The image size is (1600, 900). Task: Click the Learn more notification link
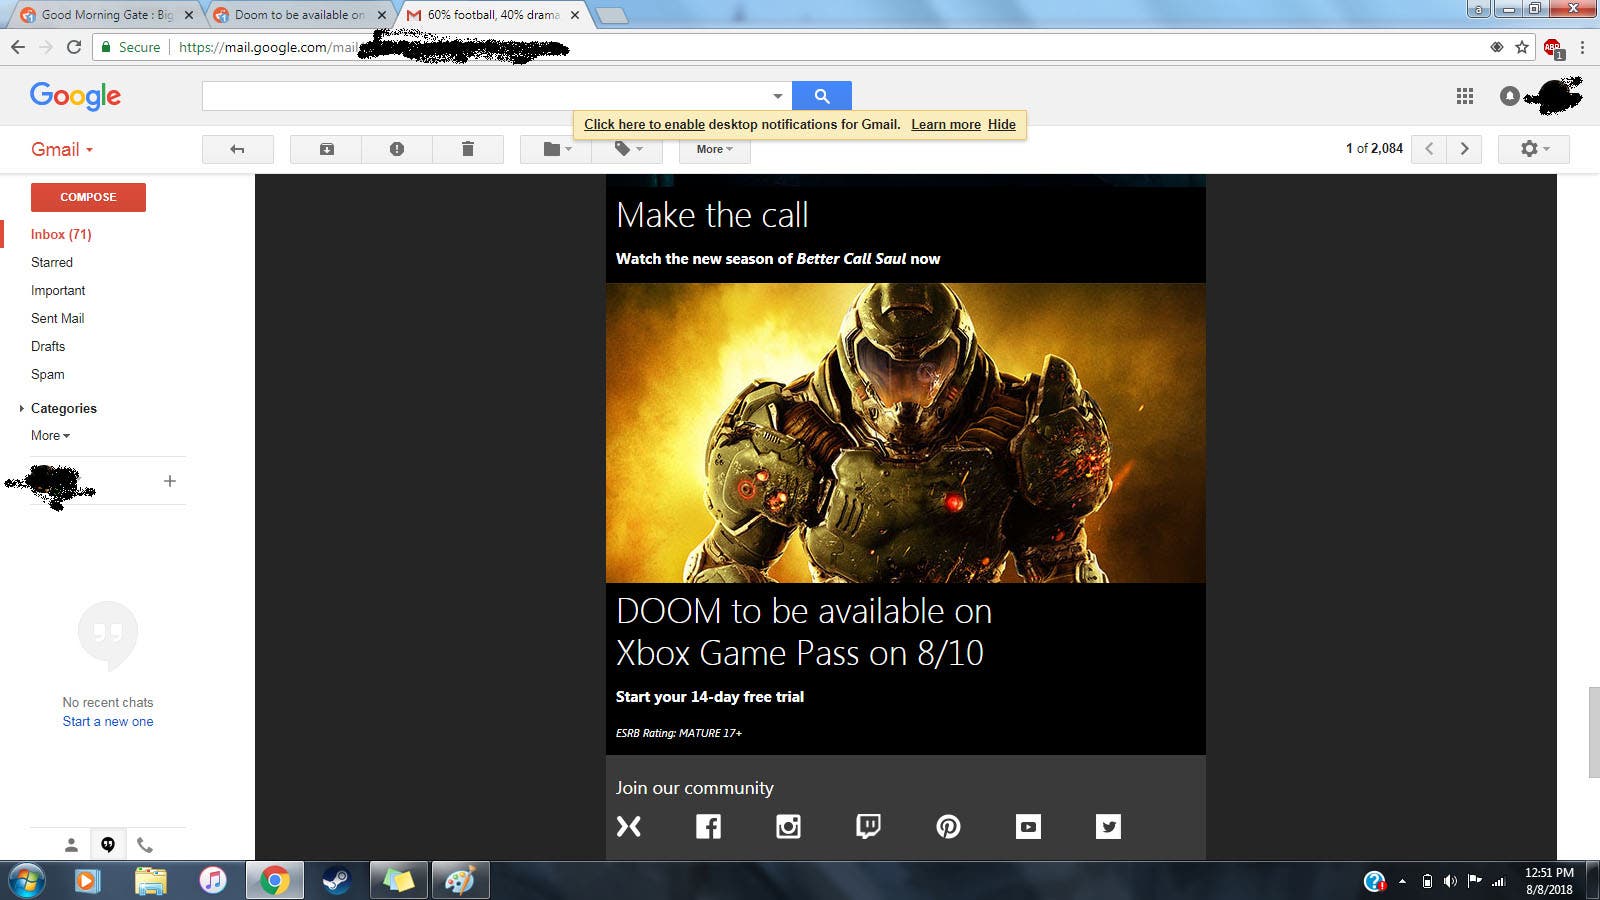(x=946, y=124)
